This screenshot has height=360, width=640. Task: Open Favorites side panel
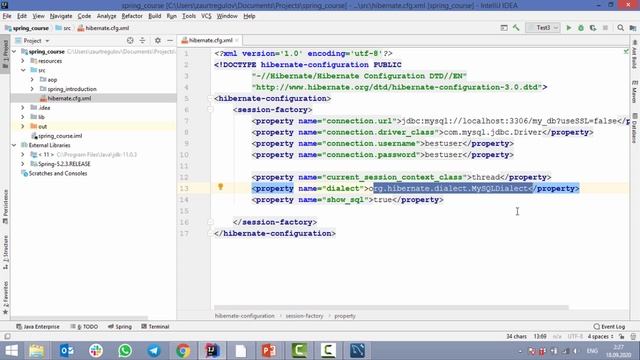[x=5, y=298]
